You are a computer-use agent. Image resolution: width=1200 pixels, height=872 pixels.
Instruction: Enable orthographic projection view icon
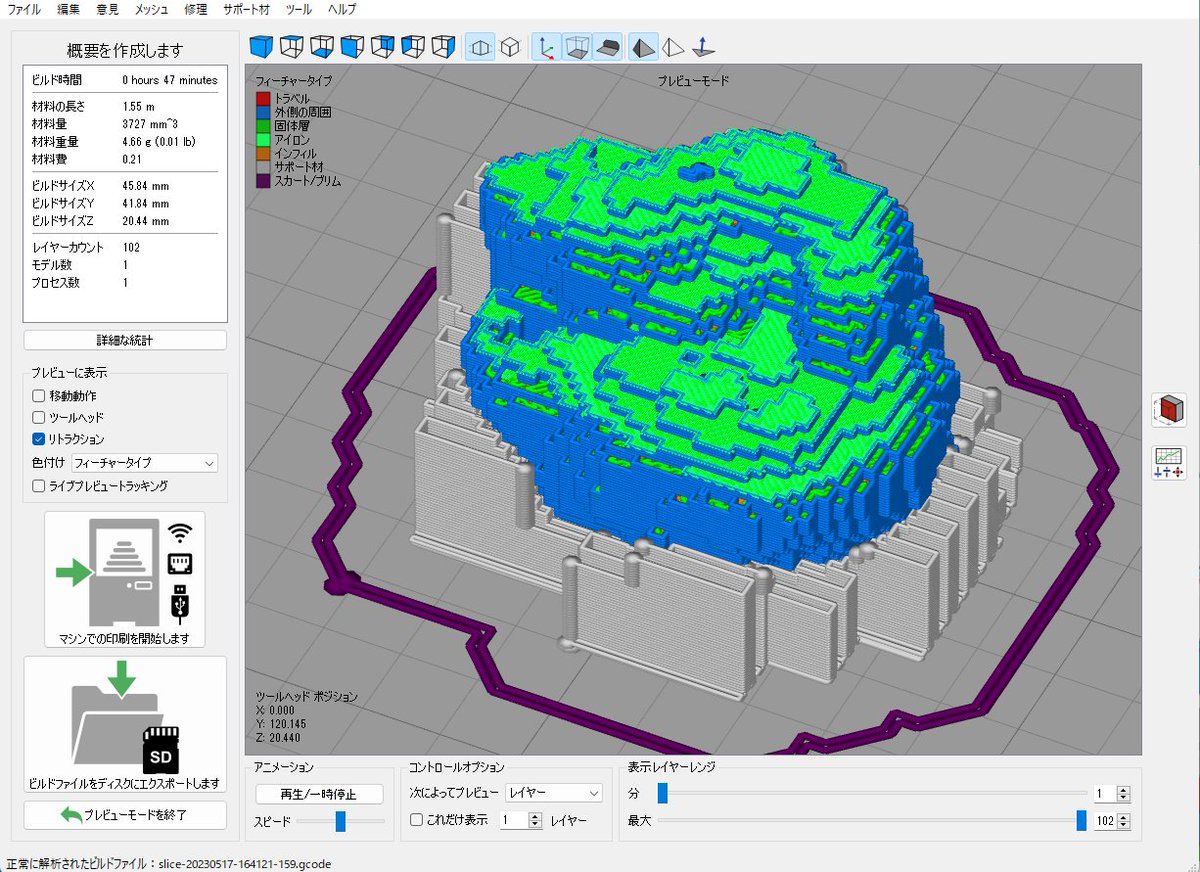[510, 47]
